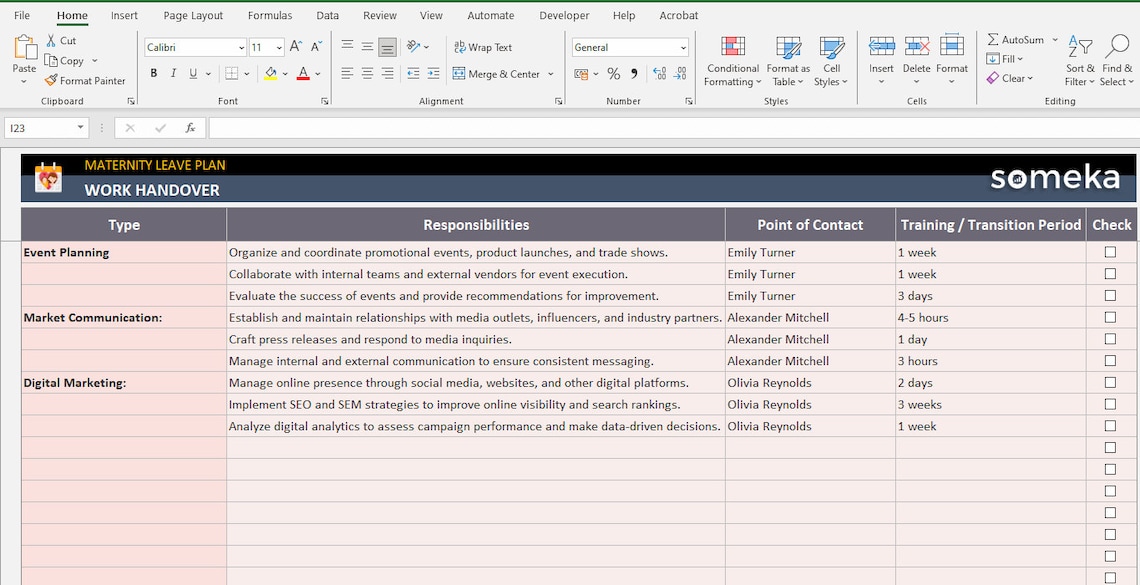Viewport: 1140px width, 585px height.
Task: Apply the yellow fill color swatch
Action: [x=270, y=73]
